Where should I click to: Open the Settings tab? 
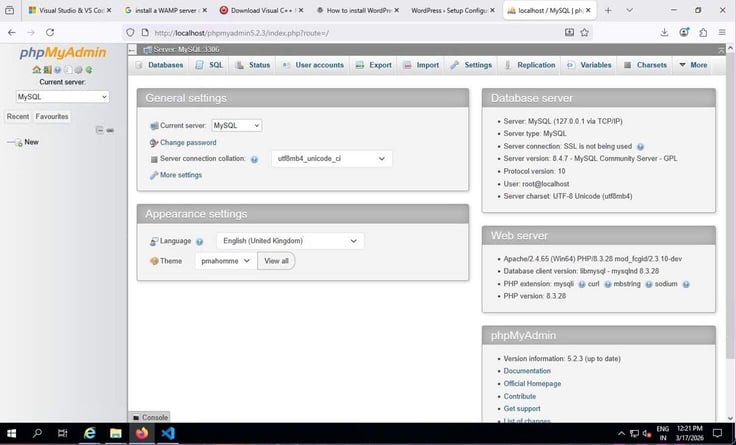[471, 65]
